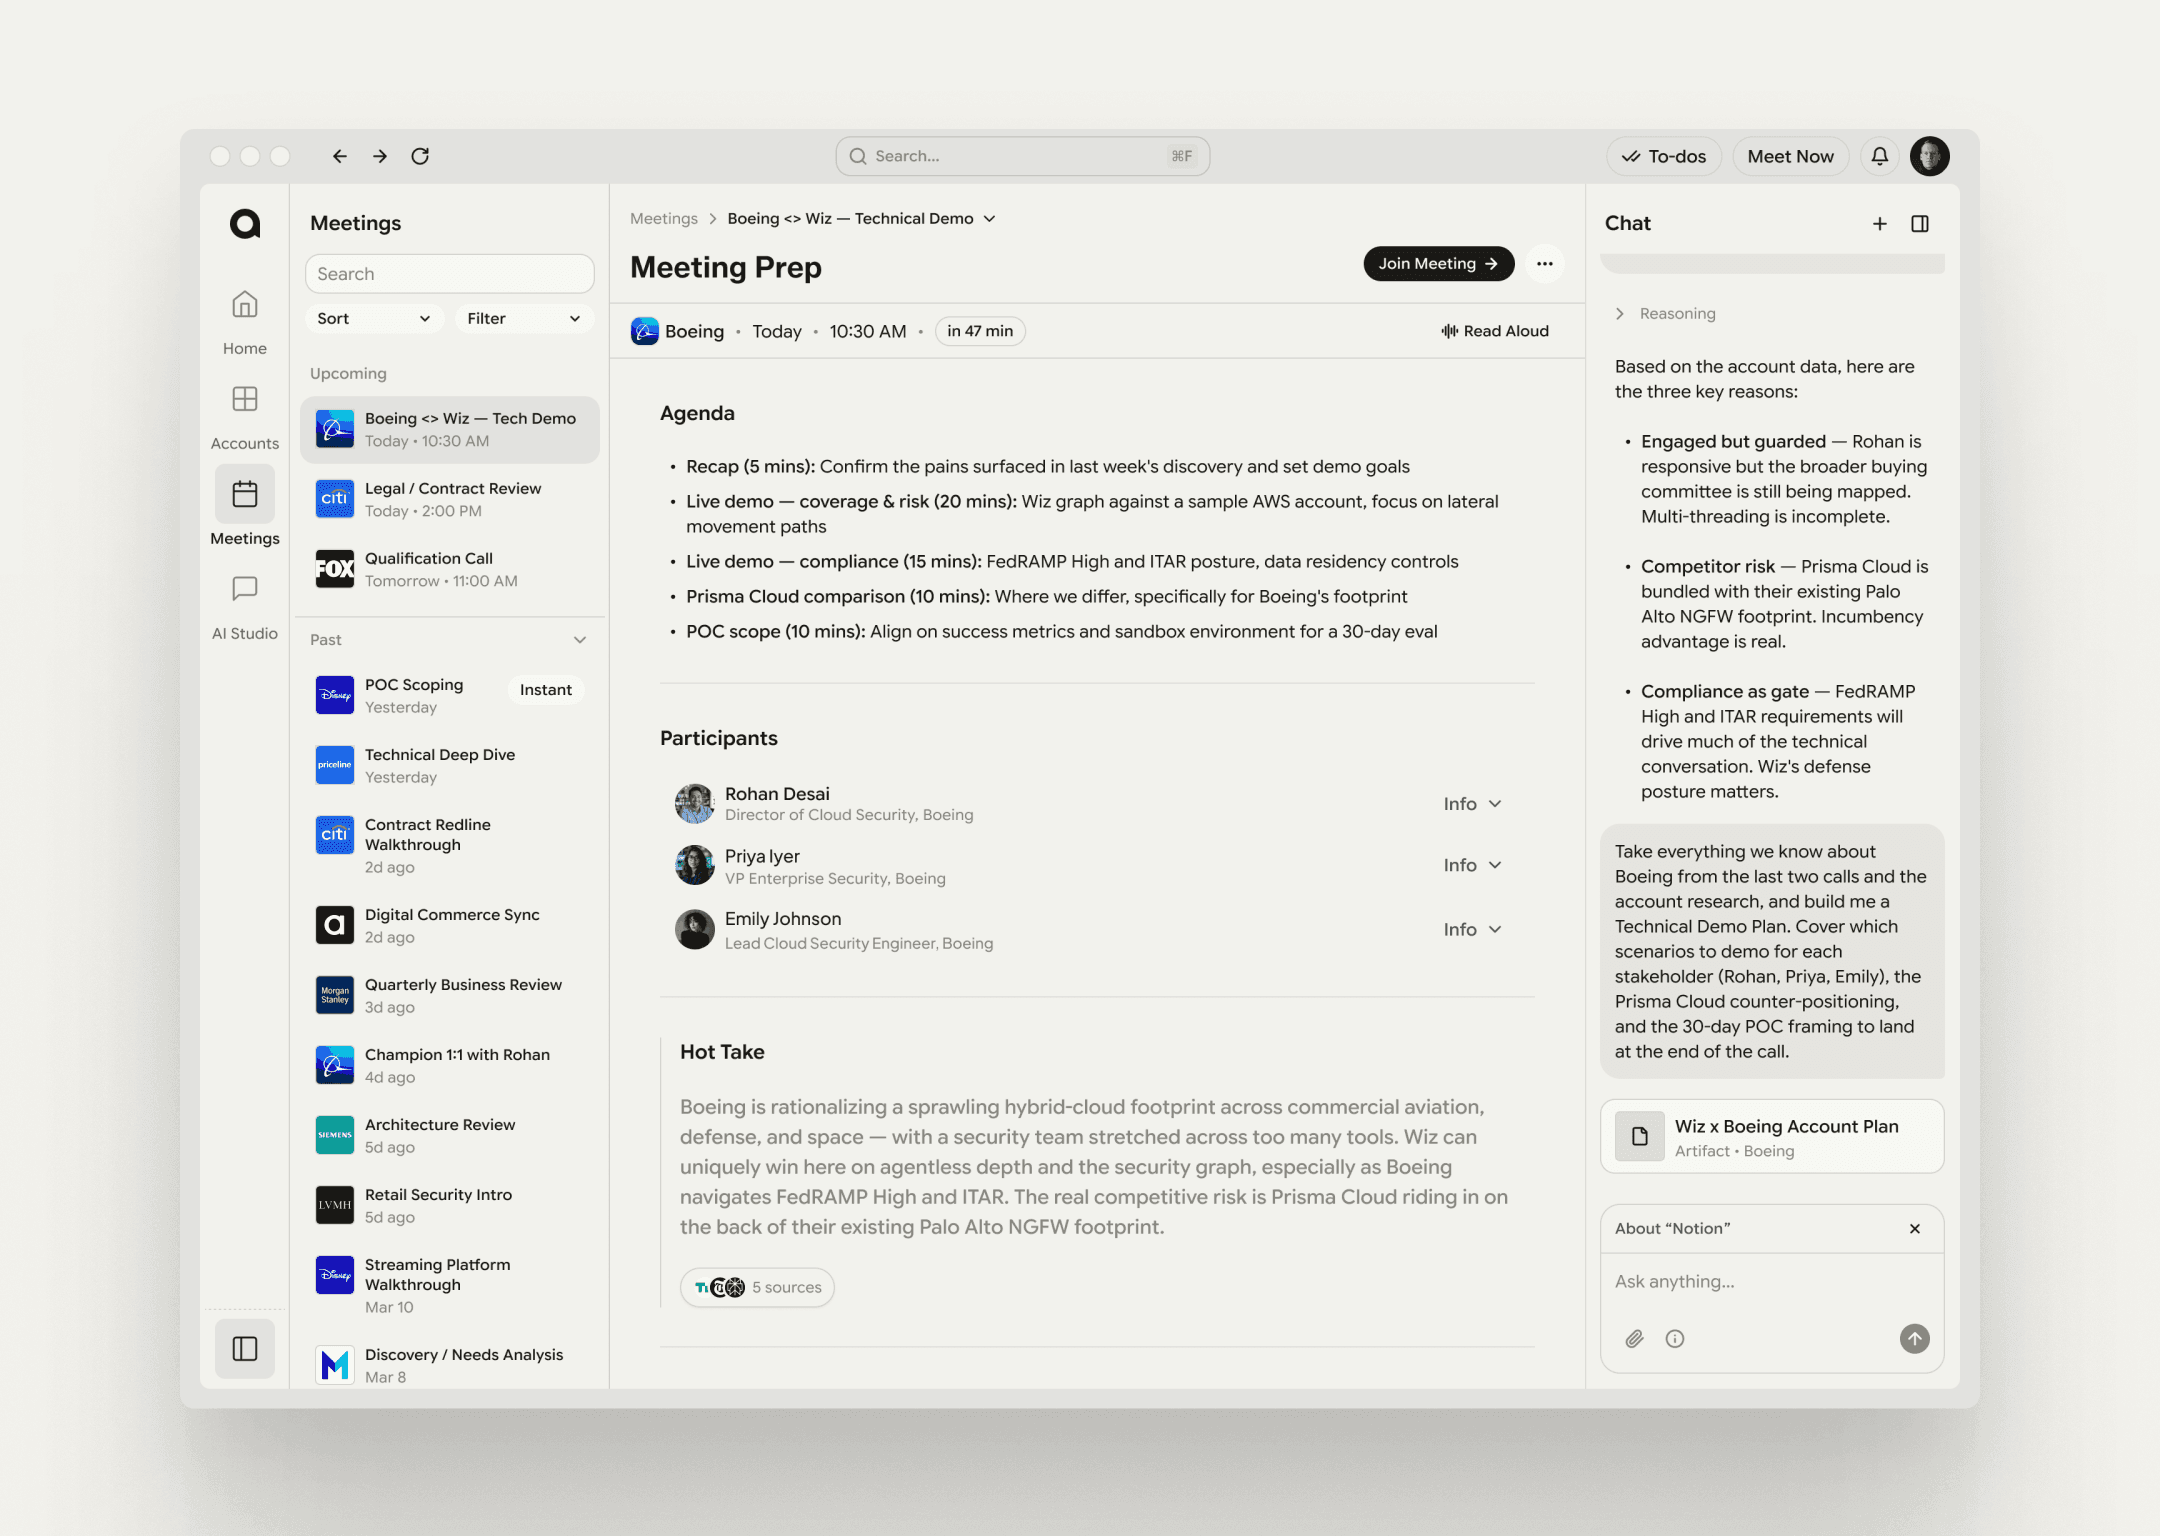
Task: Open Rohan Desai's avatar
Action: pos(695,804)
